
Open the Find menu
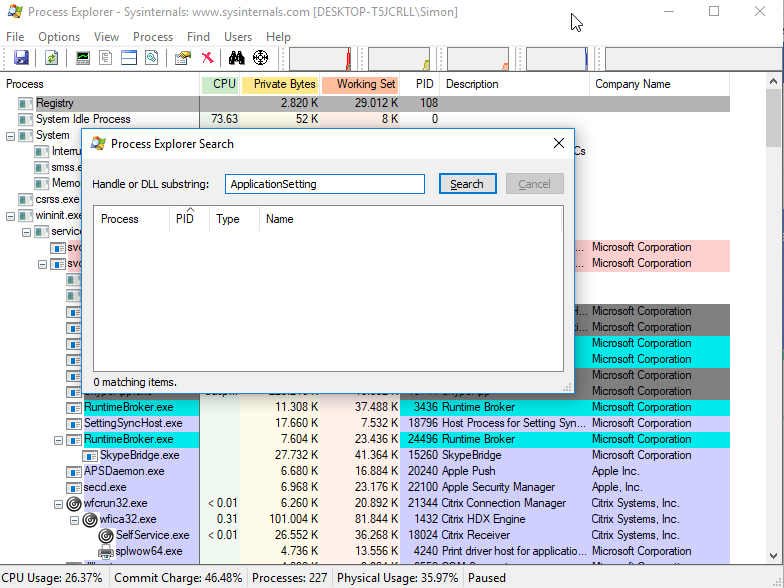198,37
